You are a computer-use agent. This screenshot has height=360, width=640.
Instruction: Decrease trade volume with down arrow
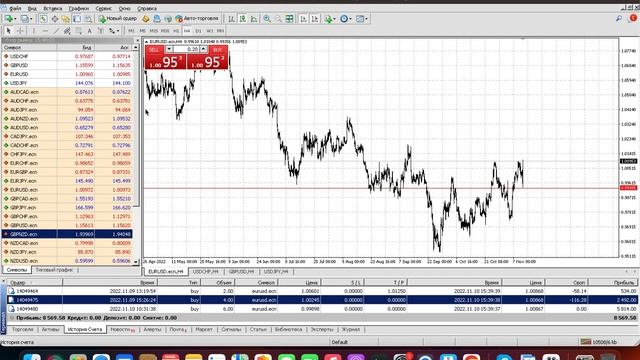pyautogui.click(x=169, y=49)
